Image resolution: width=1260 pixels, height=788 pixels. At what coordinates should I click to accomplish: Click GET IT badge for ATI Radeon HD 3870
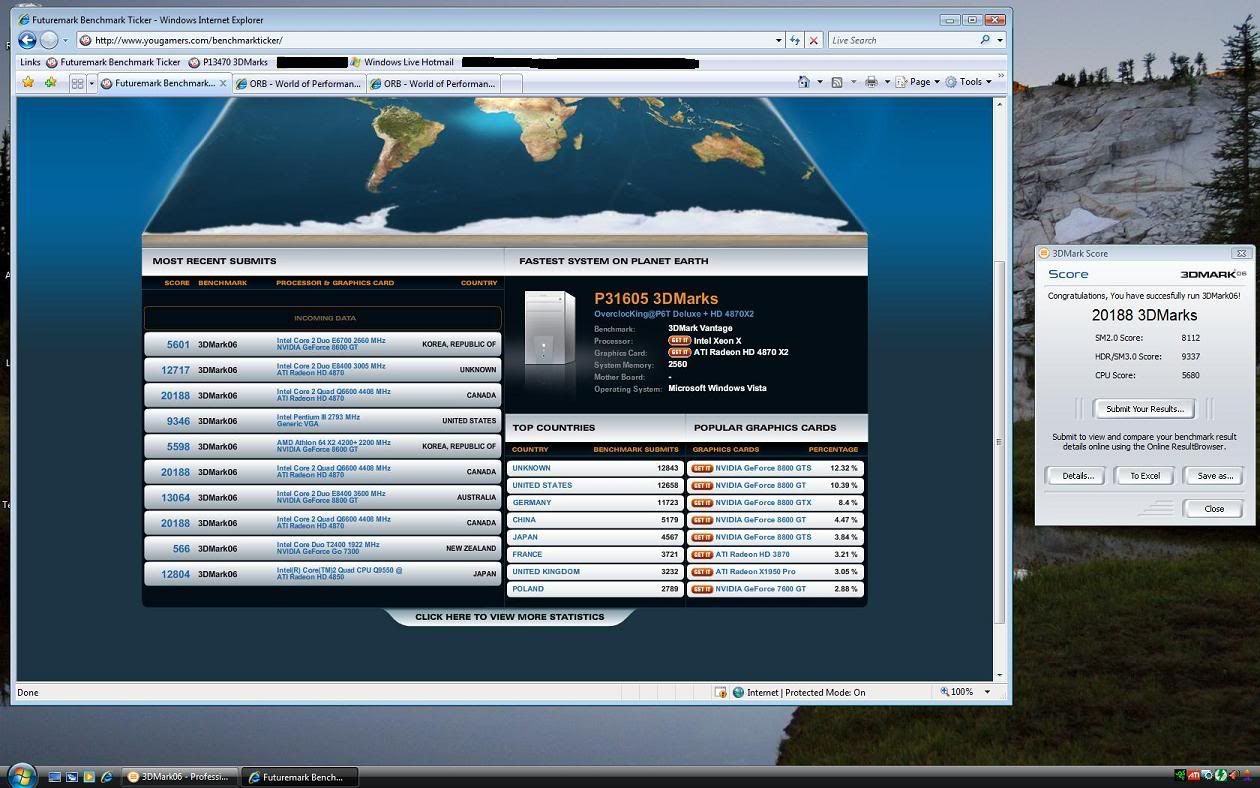pos(702,554)
